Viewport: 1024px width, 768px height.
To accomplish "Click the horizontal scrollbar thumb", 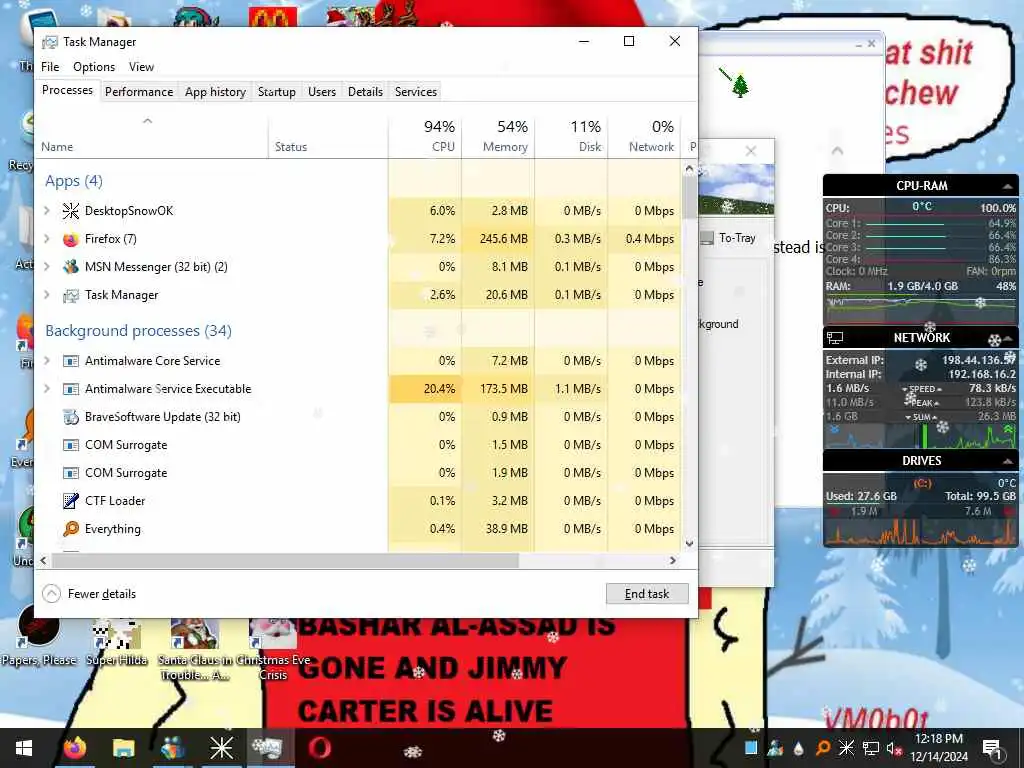I will pos(285,560).
